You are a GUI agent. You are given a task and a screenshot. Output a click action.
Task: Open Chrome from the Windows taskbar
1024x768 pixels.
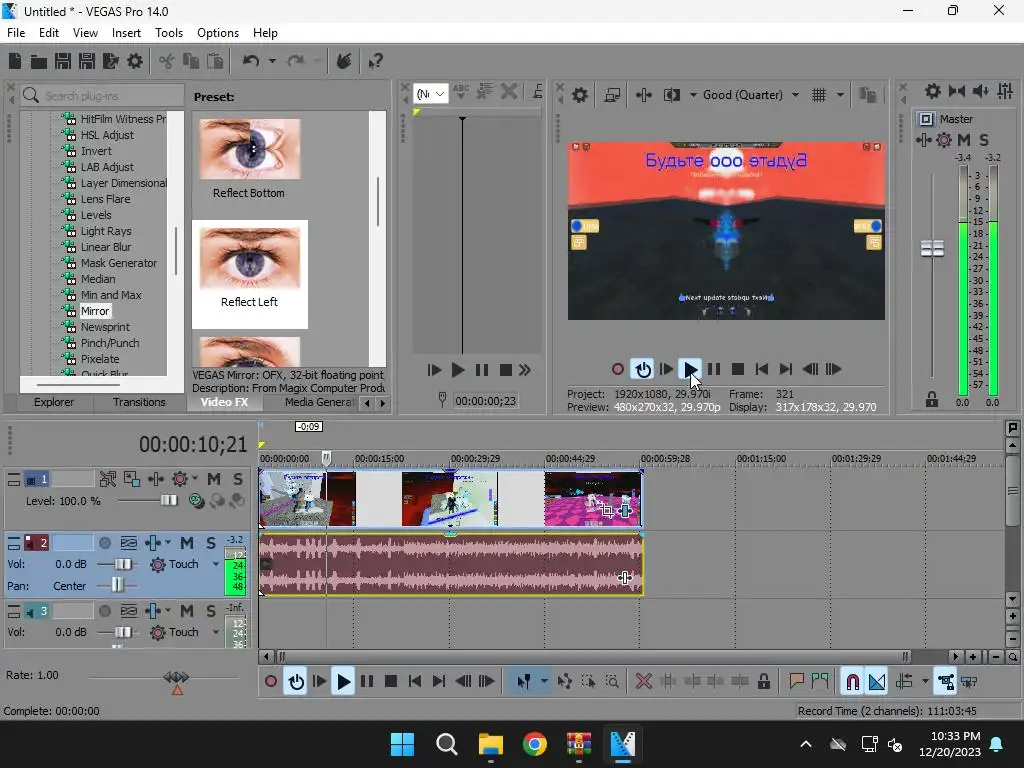coord(534,744)
